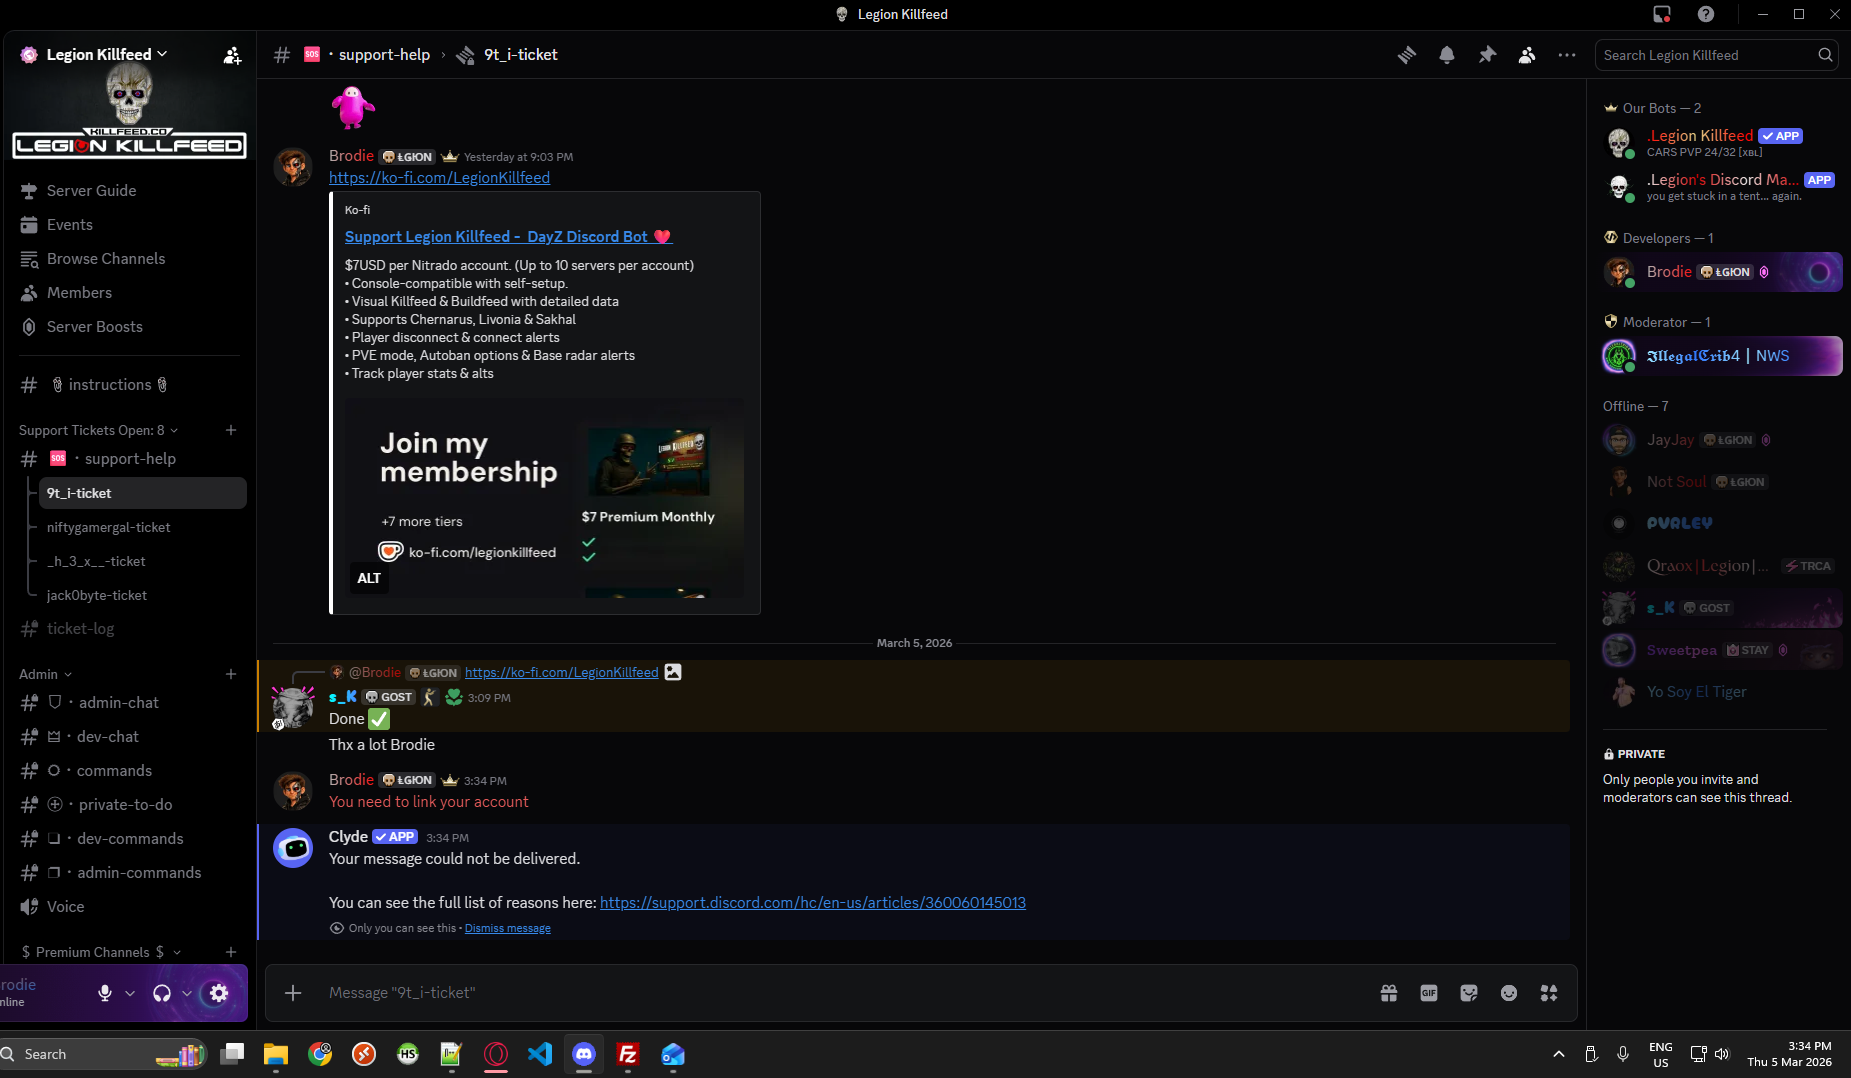Click the ALT badge on embed image
The width and height of the screenshot is (1851, 1078).
[369, 578]
